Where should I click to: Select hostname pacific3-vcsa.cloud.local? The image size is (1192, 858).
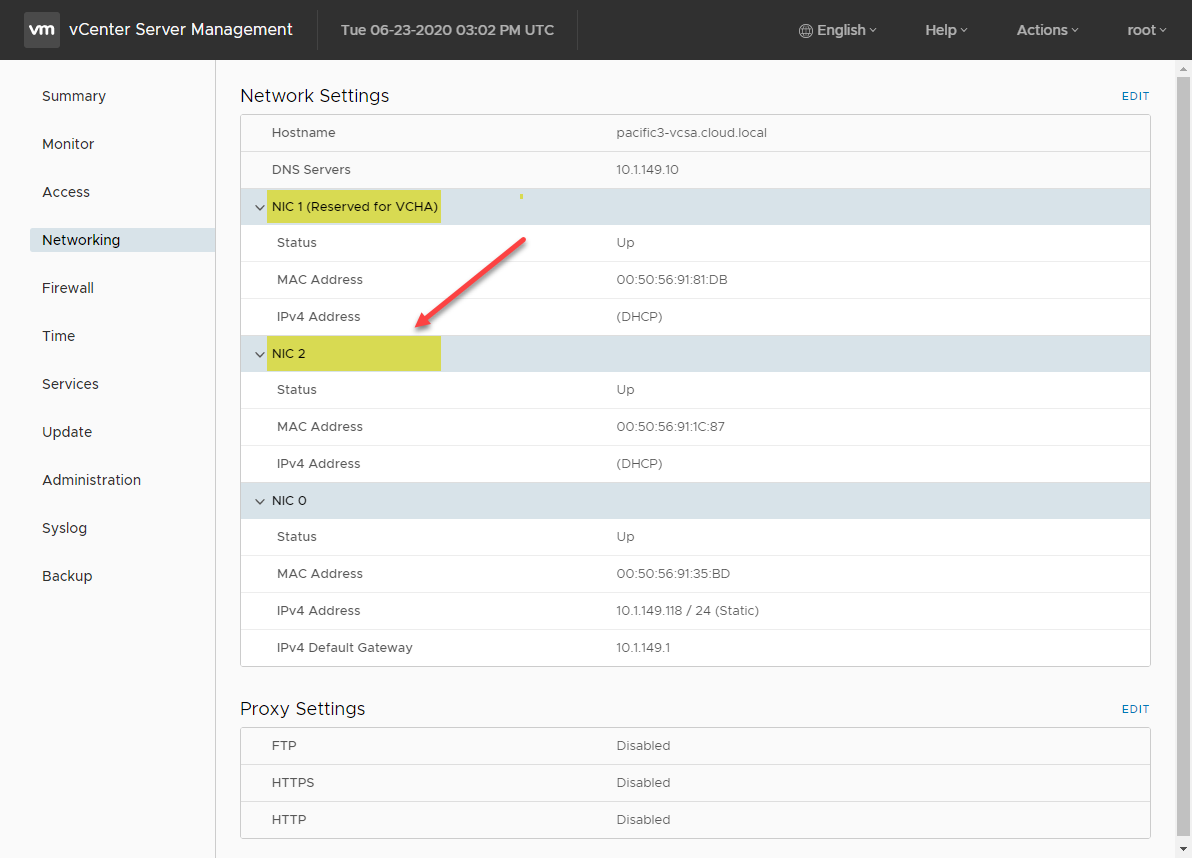click(691, 132)
